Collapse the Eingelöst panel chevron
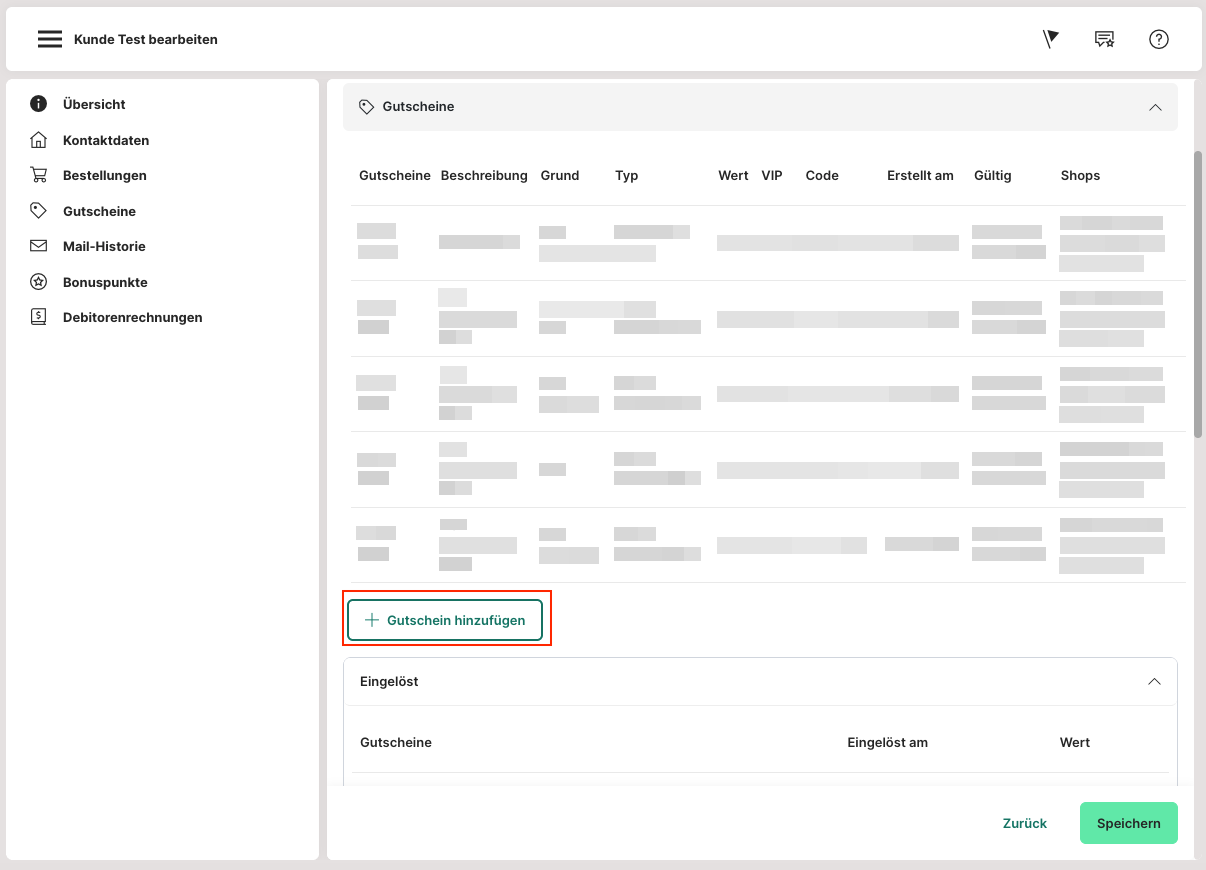Viewport: 1206px width, 870px height. pyautogui.click(x=1154, y=682)
